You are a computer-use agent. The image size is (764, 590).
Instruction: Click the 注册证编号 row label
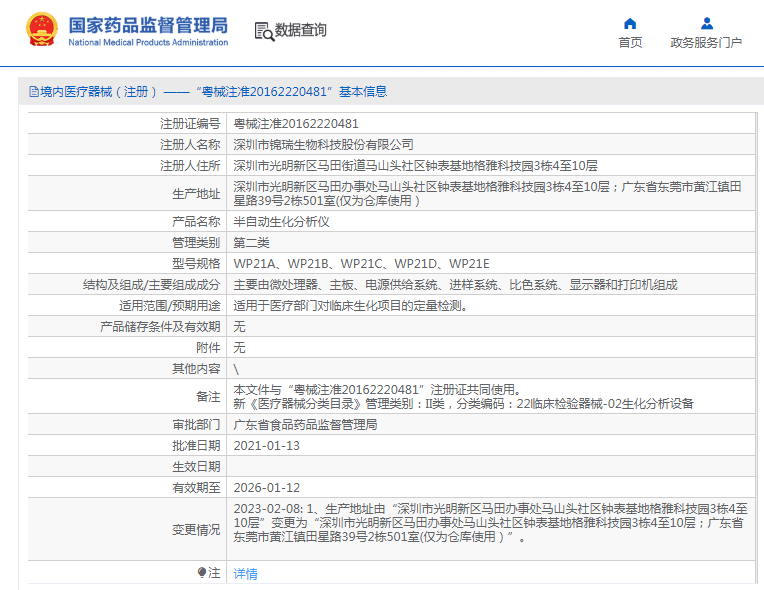click(x=190, y=124)
